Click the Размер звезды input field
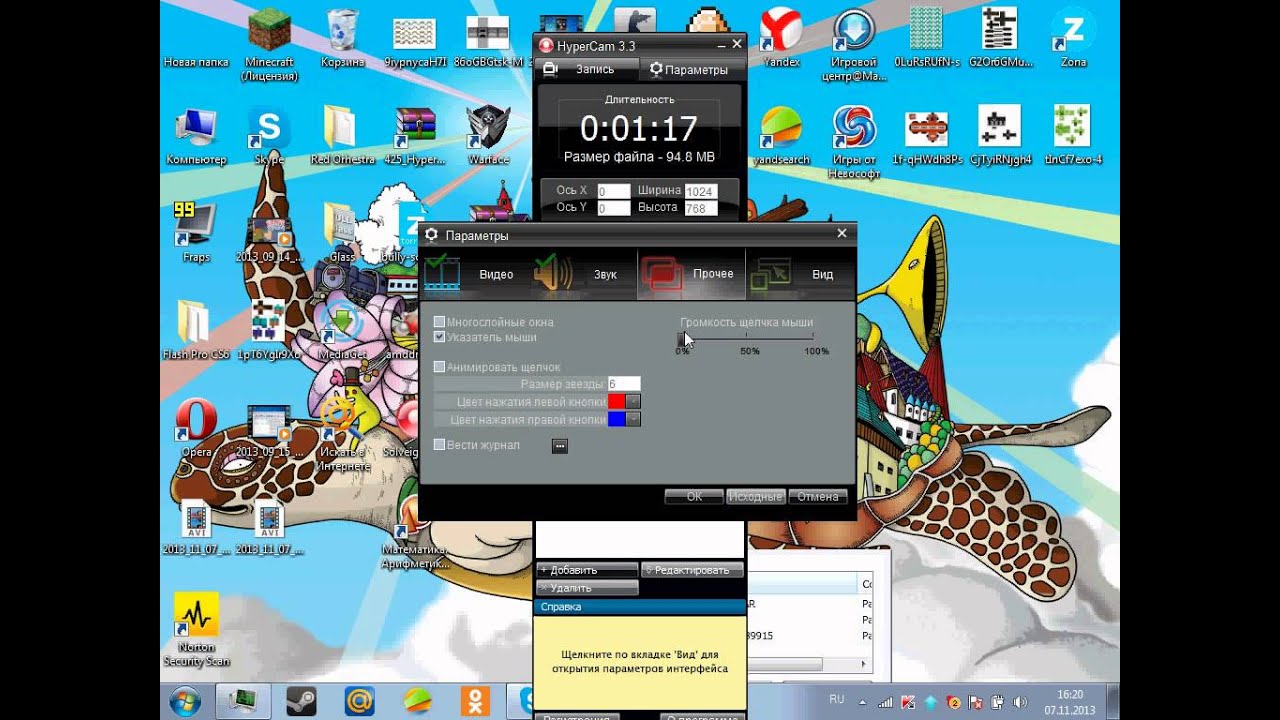The height and width of the screenshot is (720, 1280). tap(624, 384)
